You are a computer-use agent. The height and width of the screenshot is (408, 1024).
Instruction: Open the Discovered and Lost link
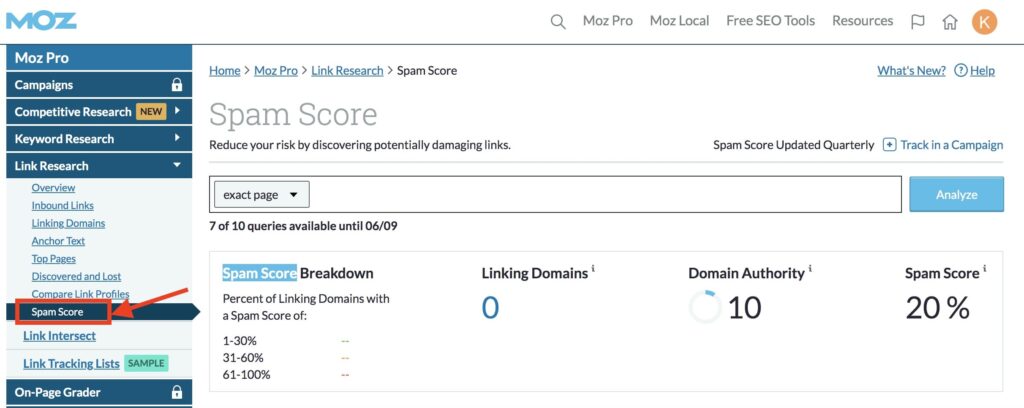(x=76, y=276)
